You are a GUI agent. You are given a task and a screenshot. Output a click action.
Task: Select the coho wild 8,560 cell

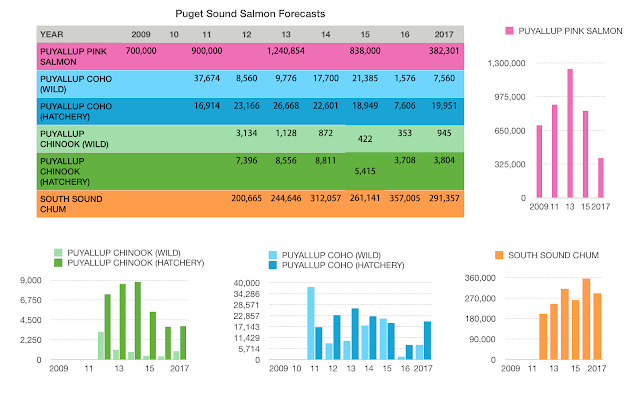(247, 78)
